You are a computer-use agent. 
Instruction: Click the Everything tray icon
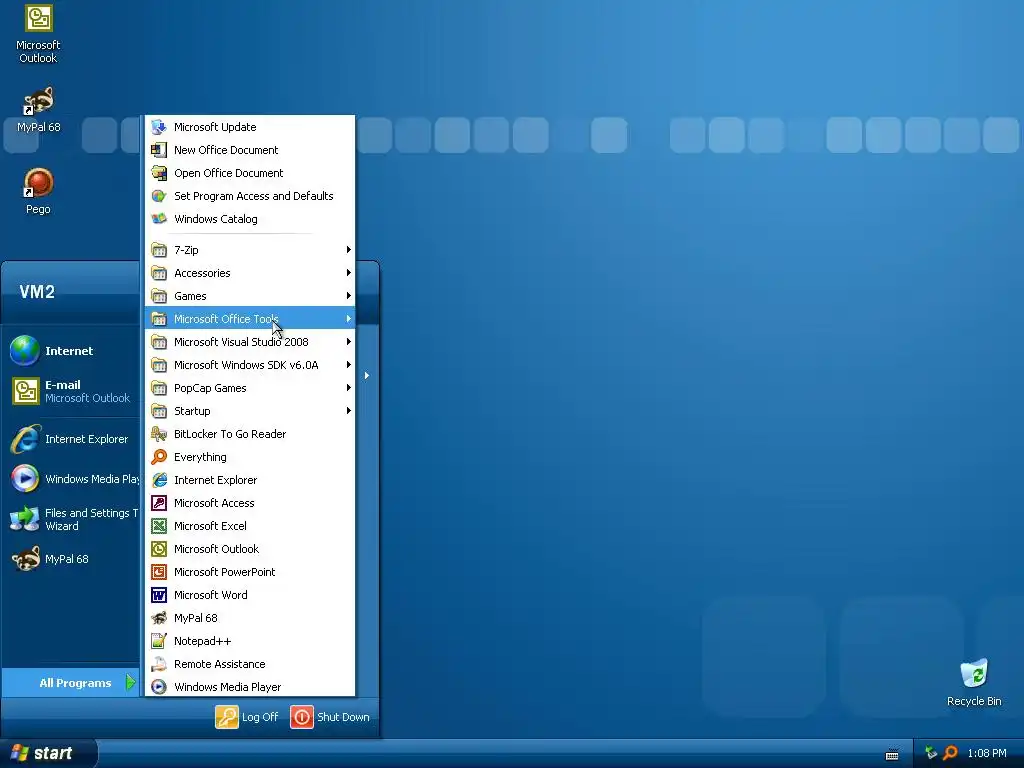coord(951,753)
